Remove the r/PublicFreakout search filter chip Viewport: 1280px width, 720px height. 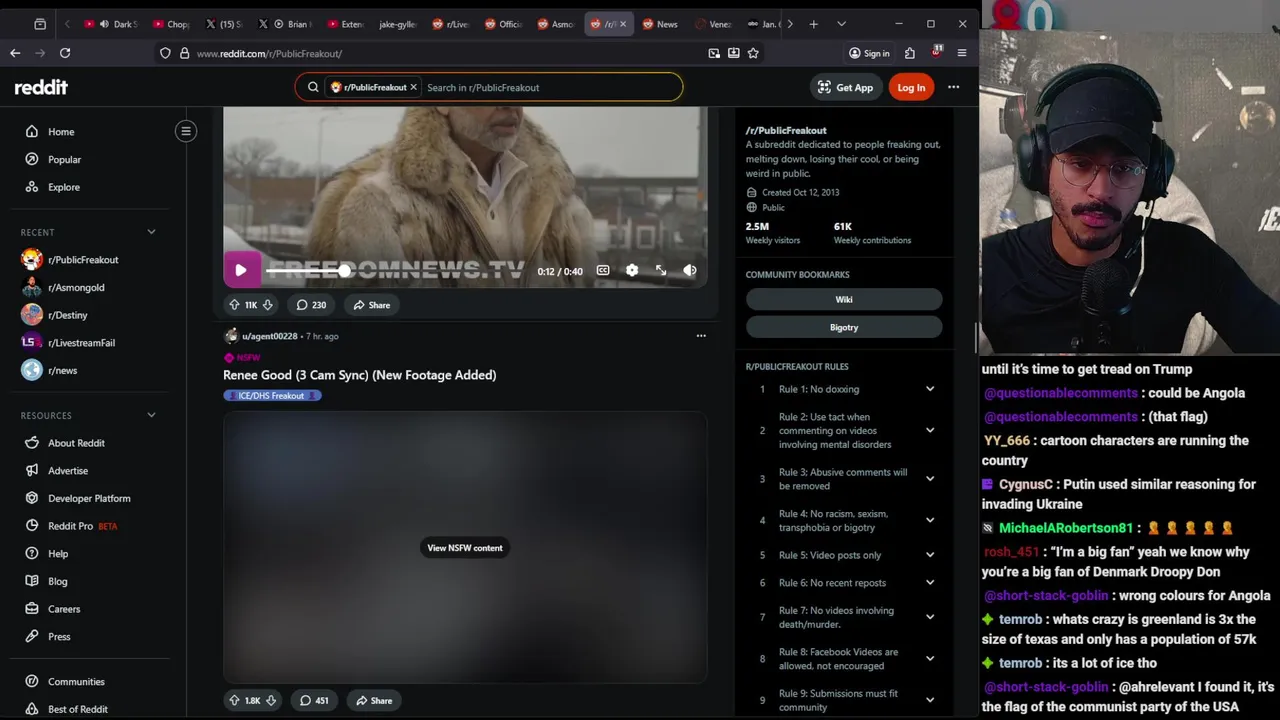tap(413, 87)
